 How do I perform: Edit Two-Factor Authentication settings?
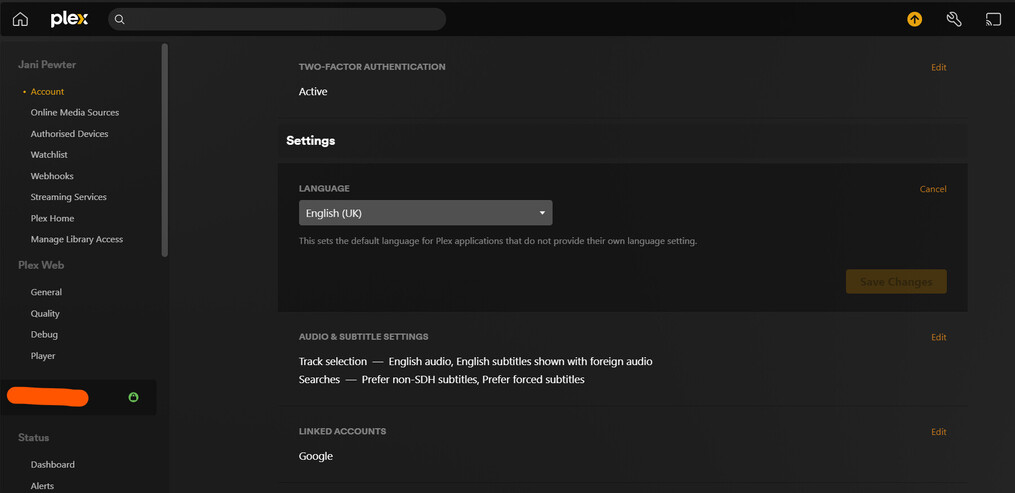938,68
